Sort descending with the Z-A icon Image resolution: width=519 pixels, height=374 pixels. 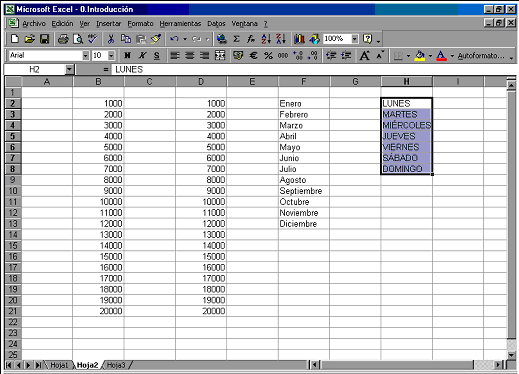click(281, 39)
